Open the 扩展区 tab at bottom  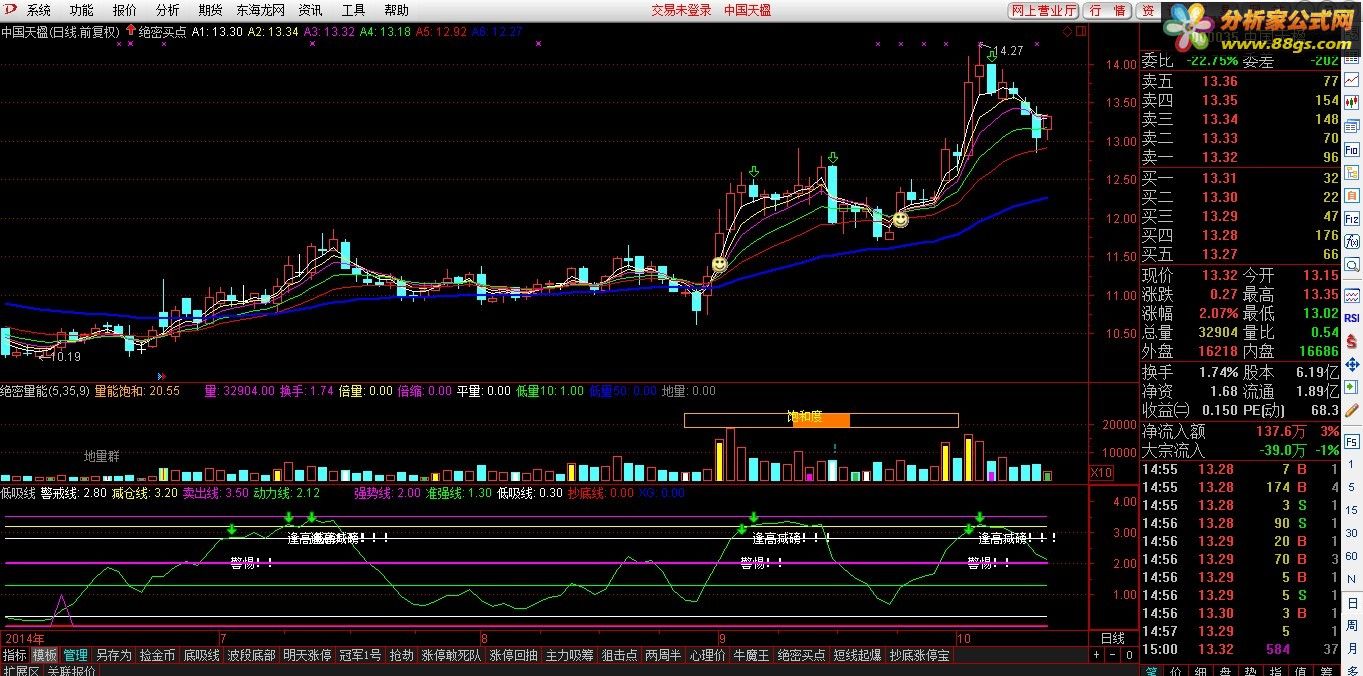click(x=20, y=671)
